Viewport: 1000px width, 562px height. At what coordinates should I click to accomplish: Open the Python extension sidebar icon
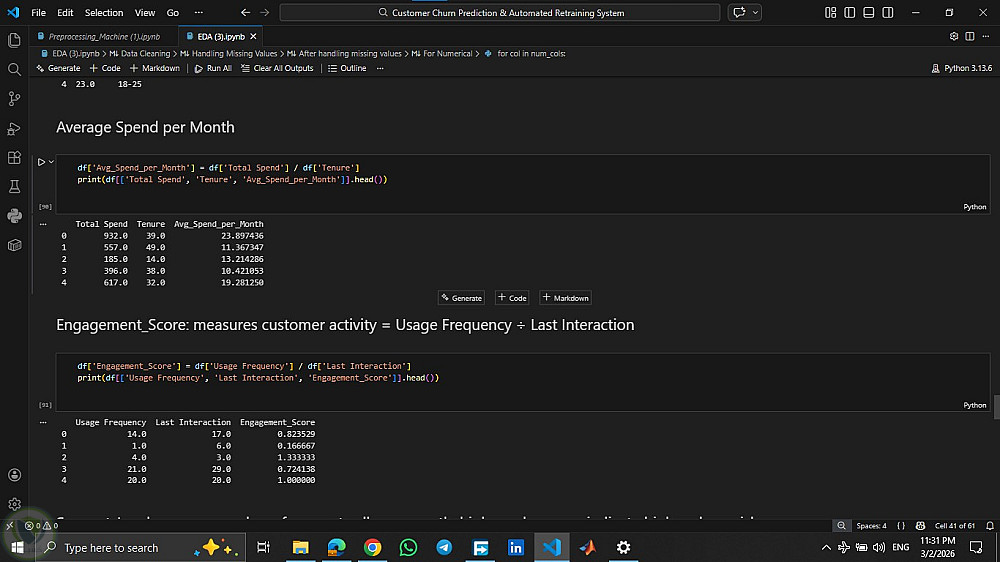pyautogui.click(x=14, y=215)
